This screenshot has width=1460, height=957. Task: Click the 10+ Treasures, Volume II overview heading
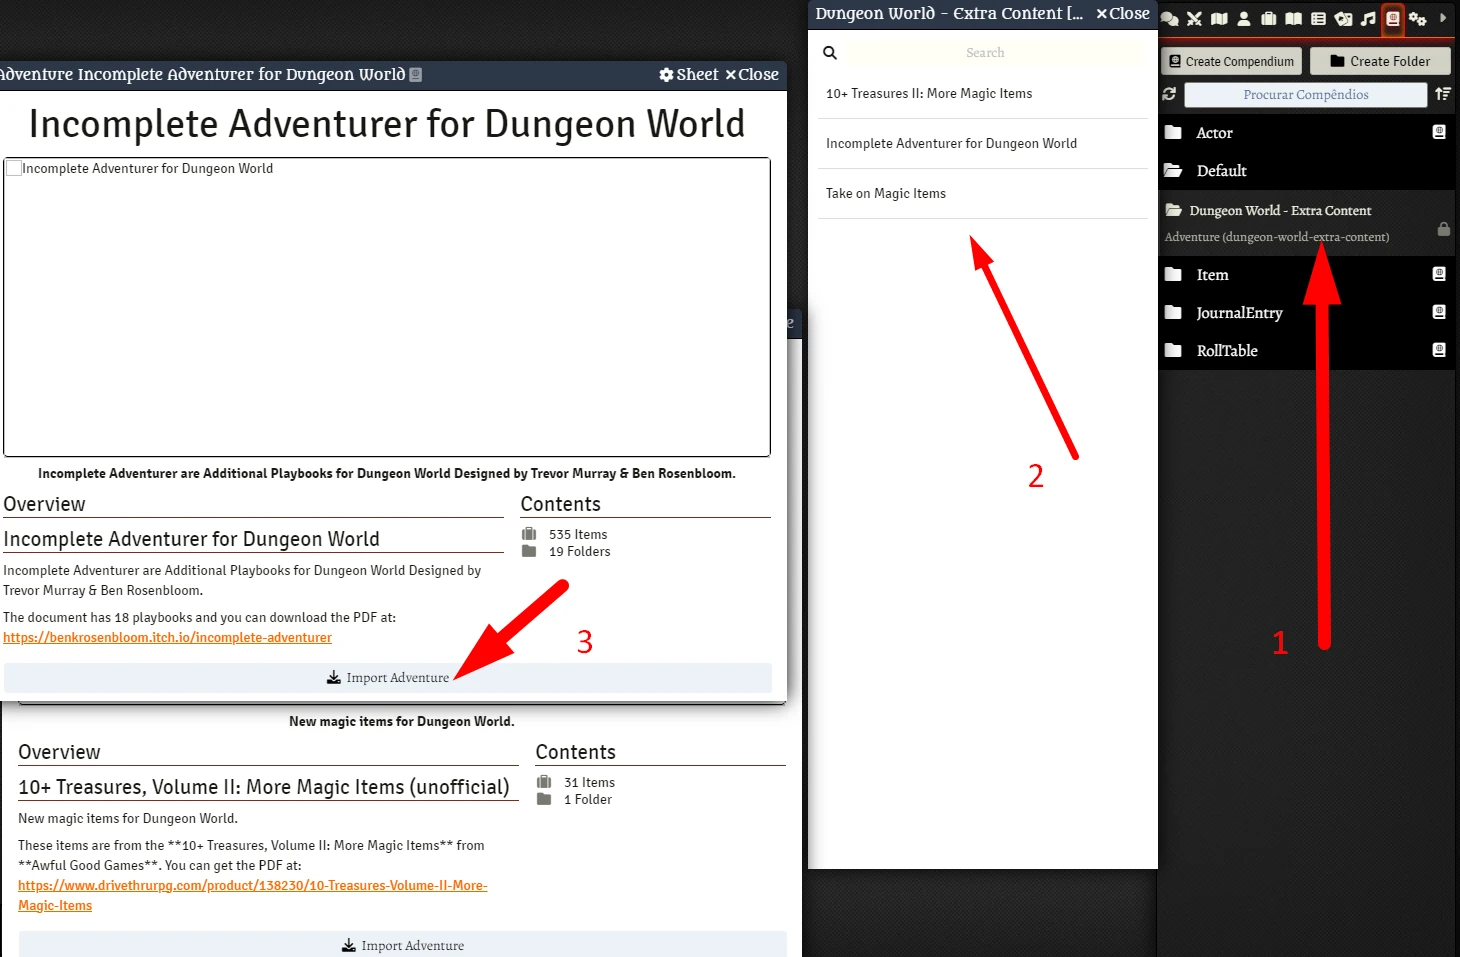pyautogui.click(x=264, y=787)
